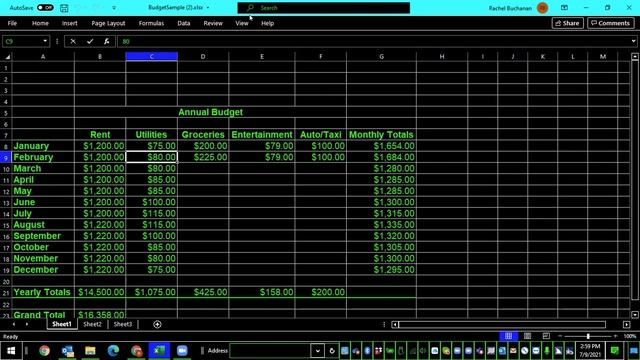This screenshot has height=360, width=640.
Task: Switch to the Home ribbon tab
Action: tap(40, 23)
